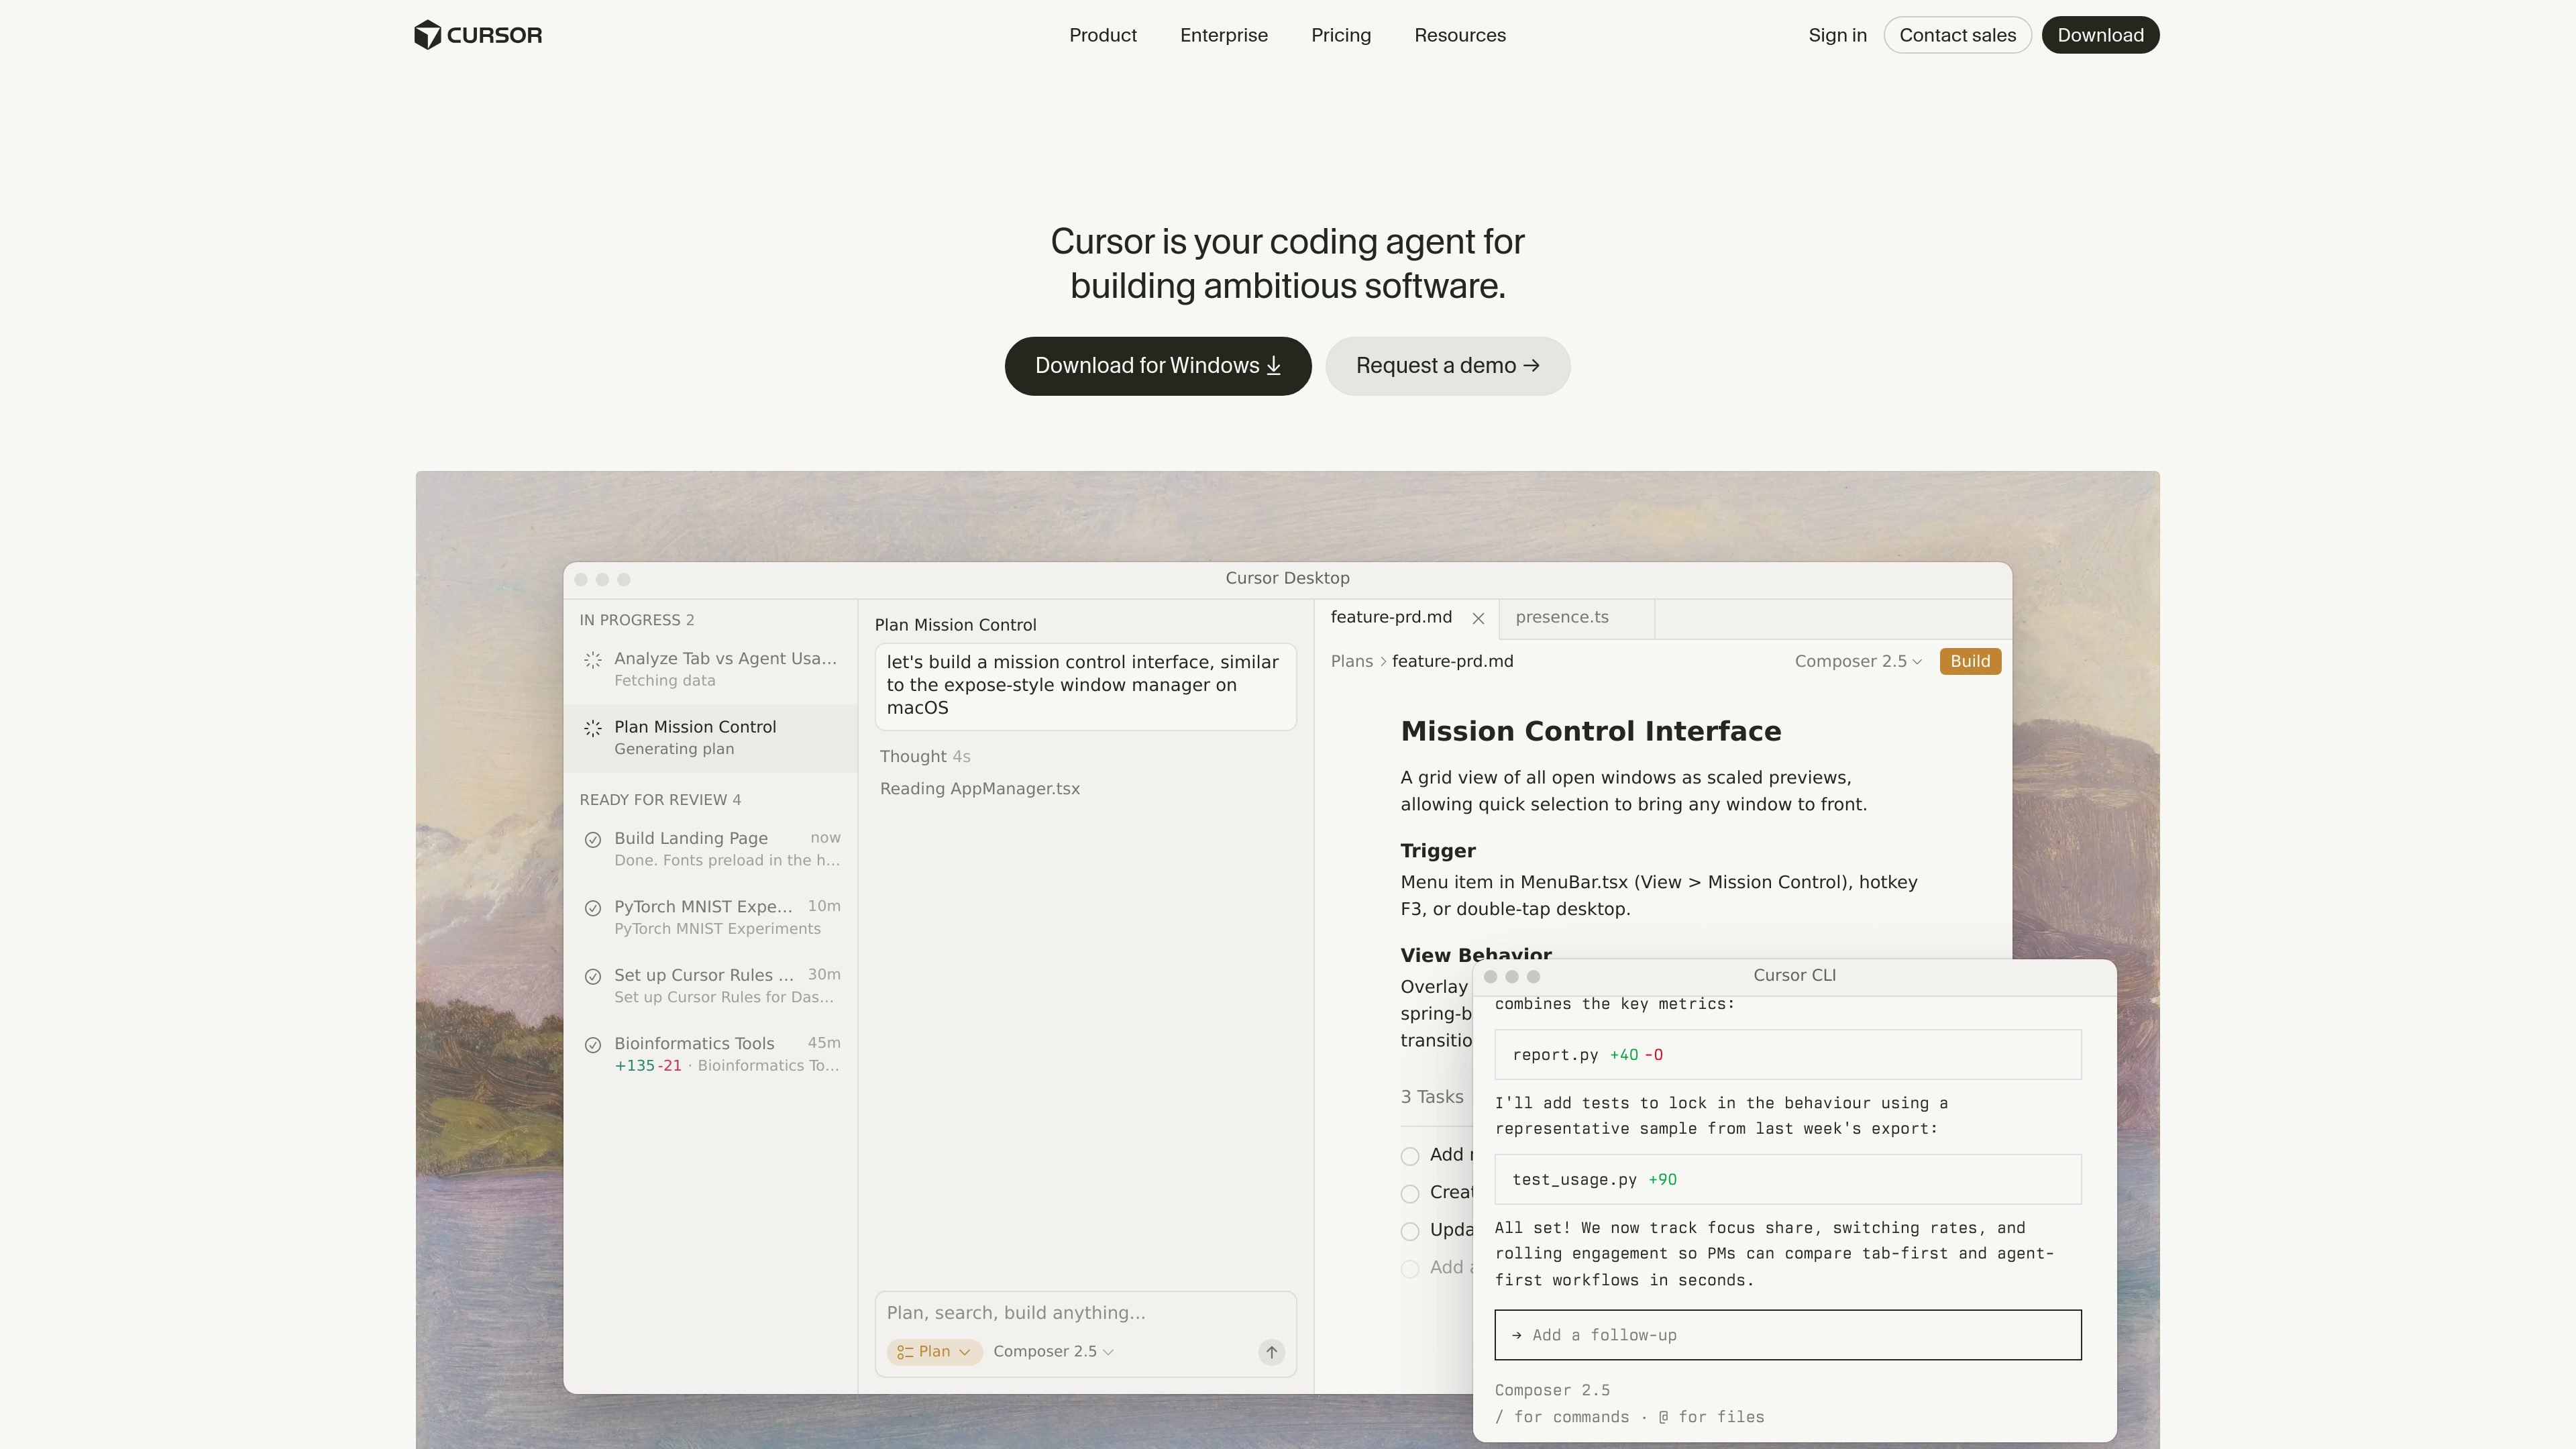The height and width of the screenshot is (1449, 2576).
Task: Click the Trigger heading in the plan
Action: (1437, 851)
